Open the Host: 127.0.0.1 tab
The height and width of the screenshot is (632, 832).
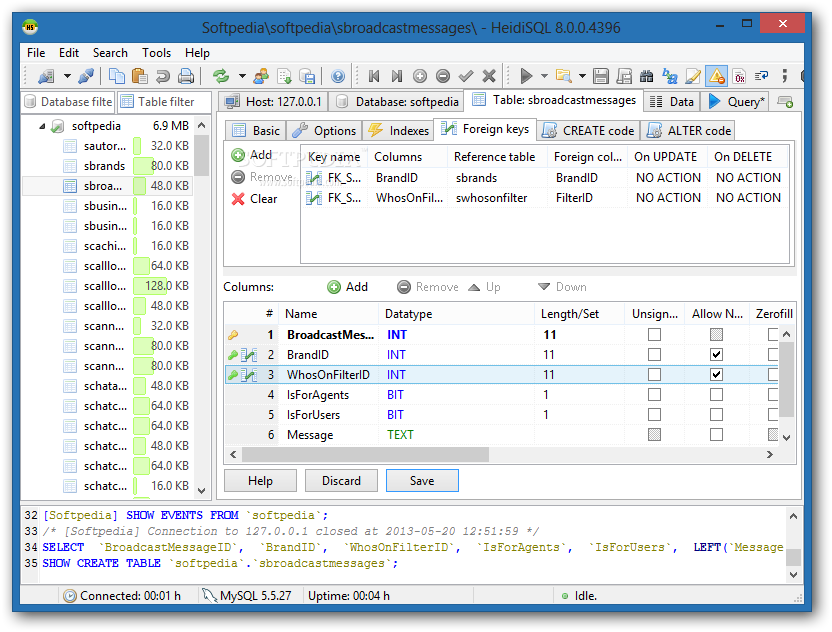(x=274, y=102)
